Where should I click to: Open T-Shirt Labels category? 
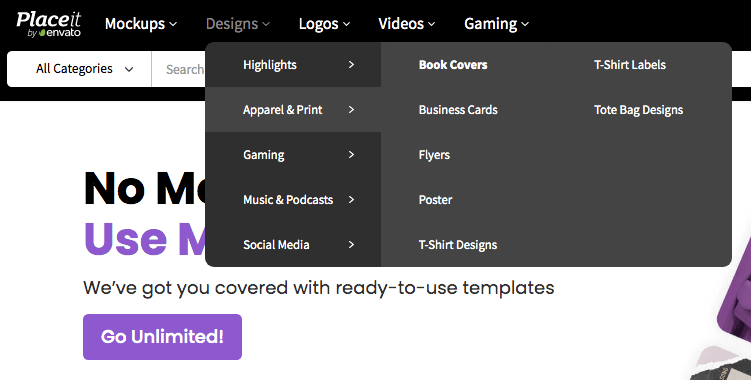click(x=630, y=65)
